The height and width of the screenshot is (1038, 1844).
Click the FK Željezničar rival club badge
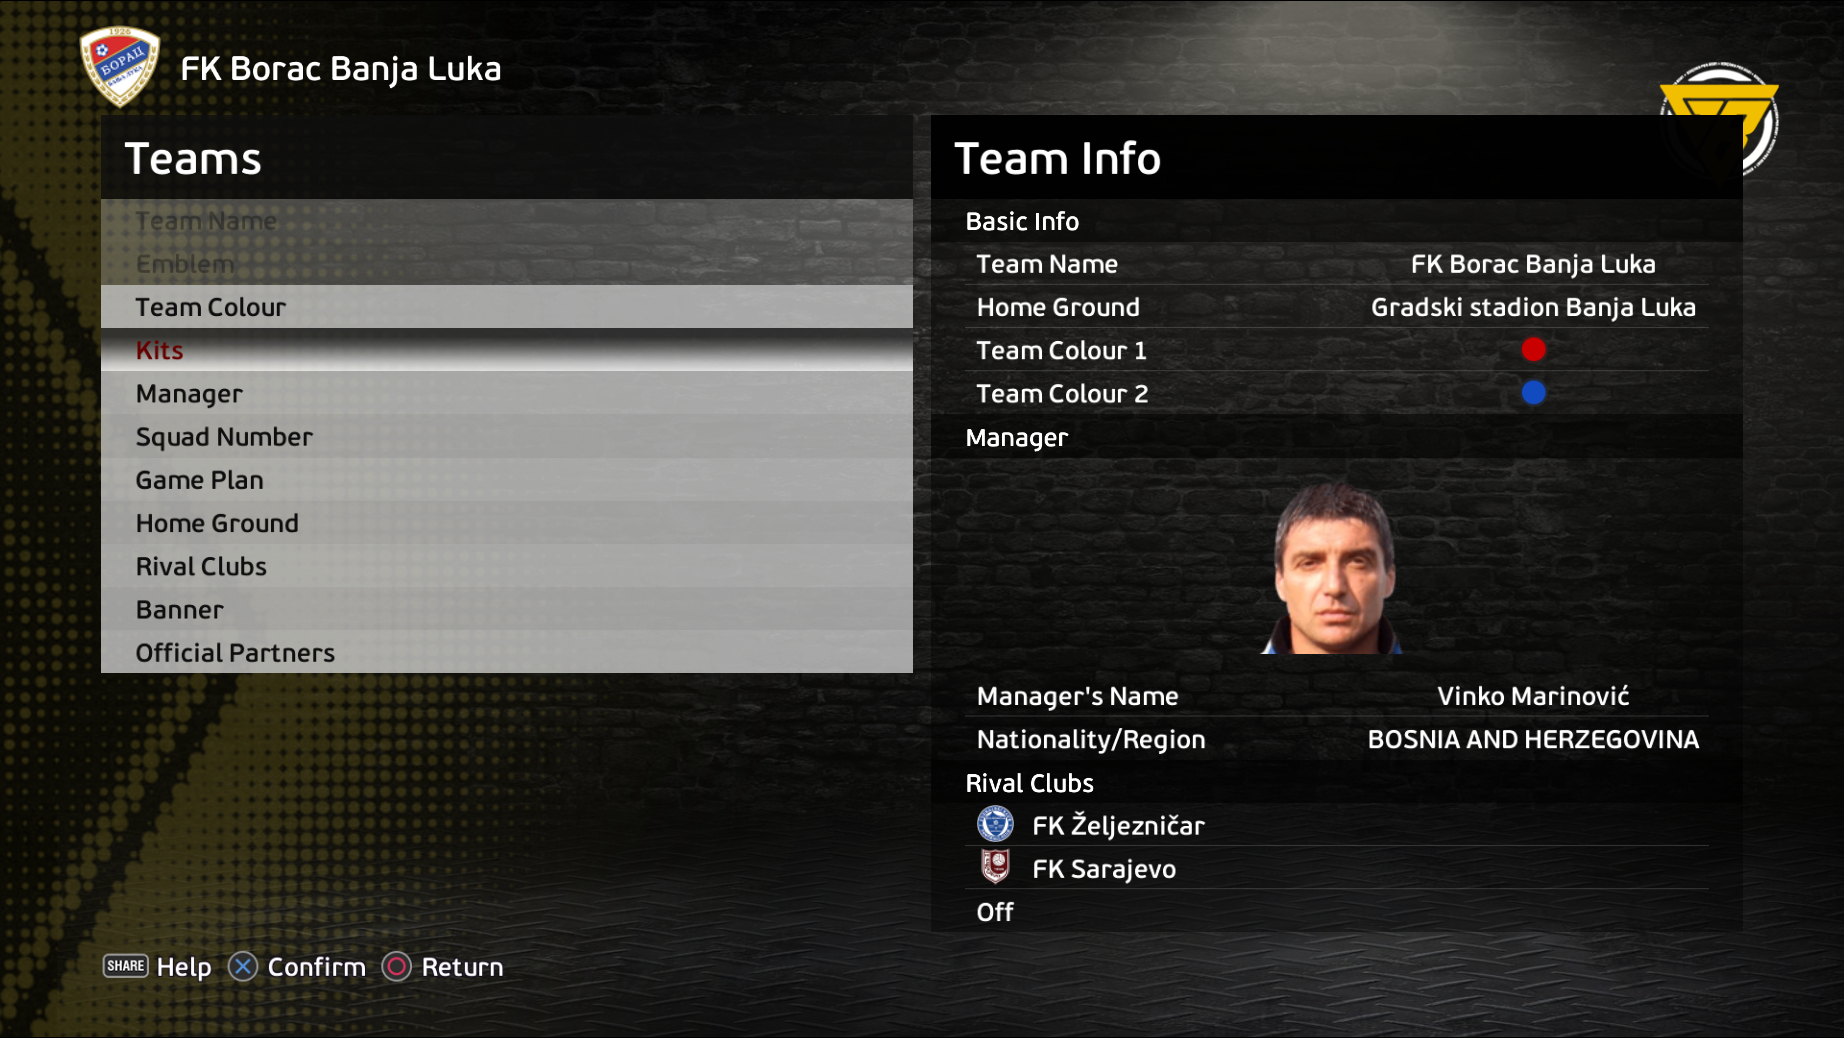click(995, 824)
